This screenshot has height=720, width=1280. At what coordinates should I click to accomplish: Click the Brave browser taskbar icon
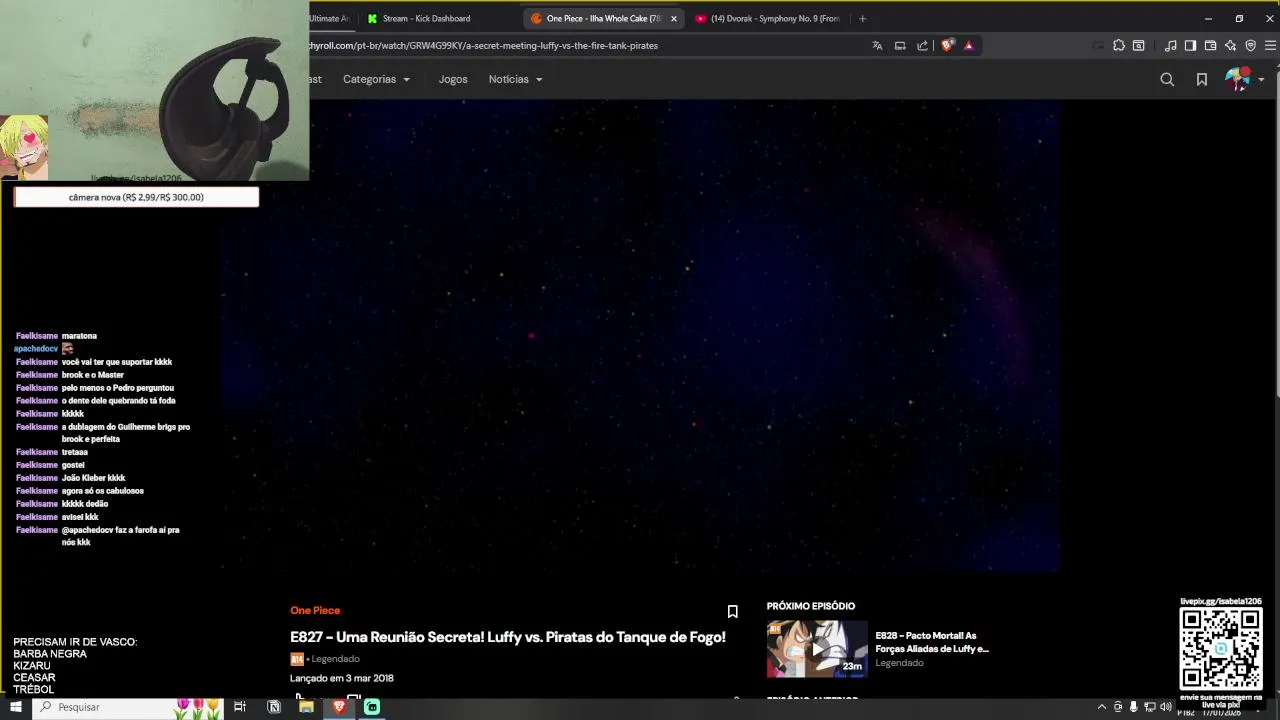click(x=339, y=707)
